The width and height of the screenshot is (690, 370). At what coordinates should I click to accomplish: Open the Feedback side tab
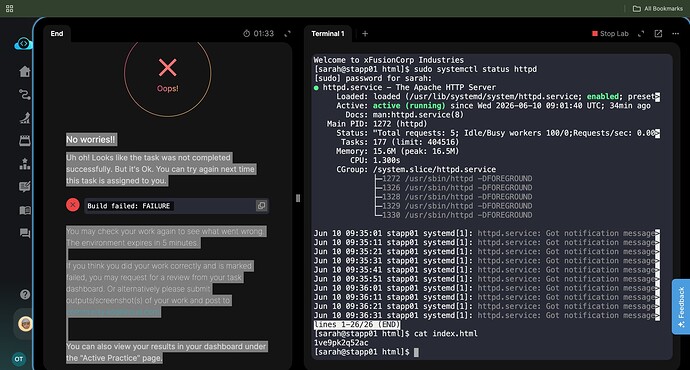pyautogui.click(x=681, y=307)
